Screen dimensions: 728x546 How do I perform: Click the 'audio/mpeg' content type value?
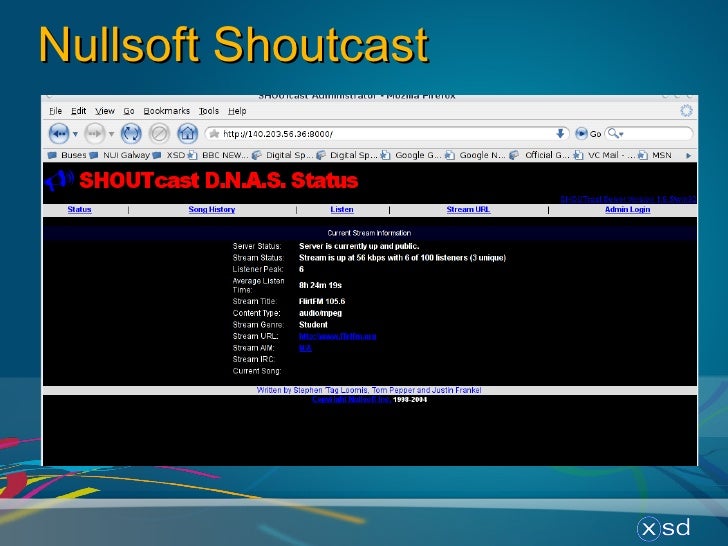click(320, 313)
